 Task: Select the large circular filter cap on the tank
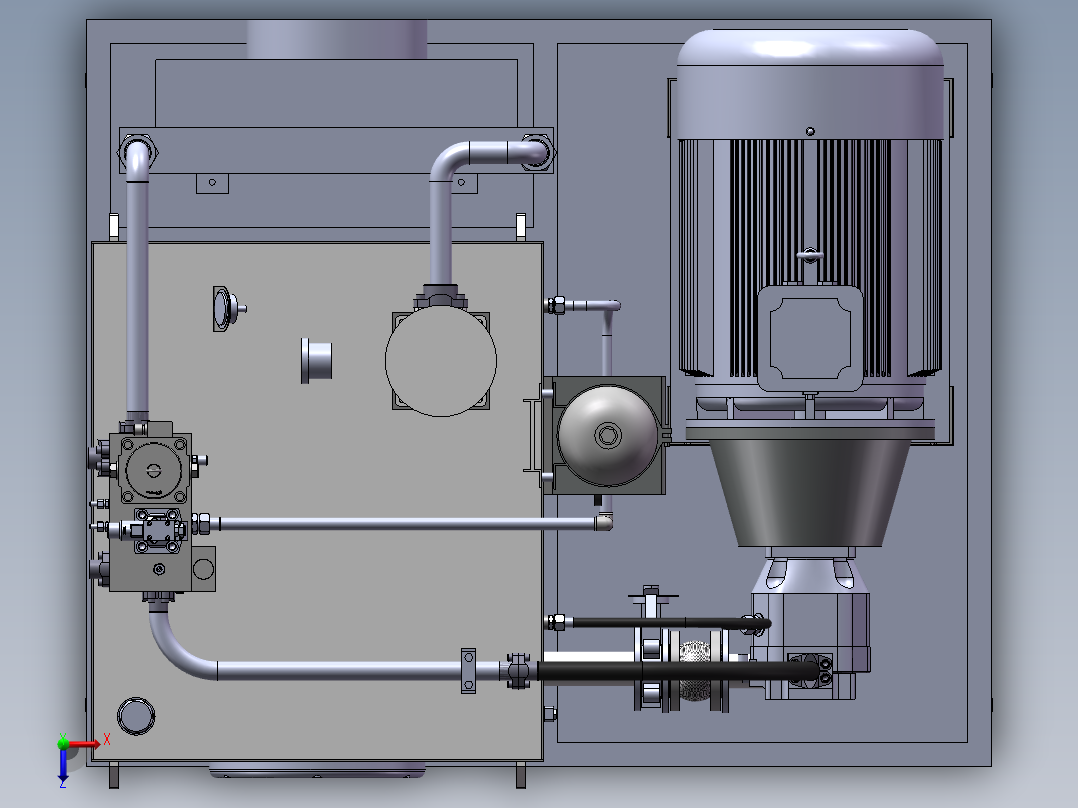tap(441, 361)
